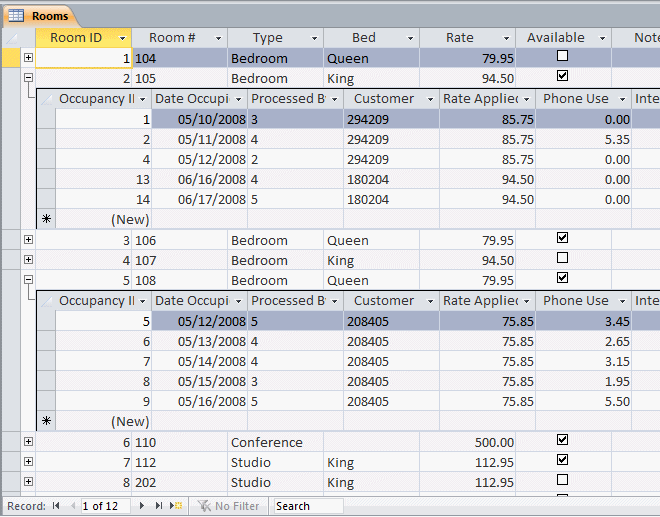Toggle Available checkbox for room 106
The width and height of the screenshot is (660, 517).
point(562,237)
